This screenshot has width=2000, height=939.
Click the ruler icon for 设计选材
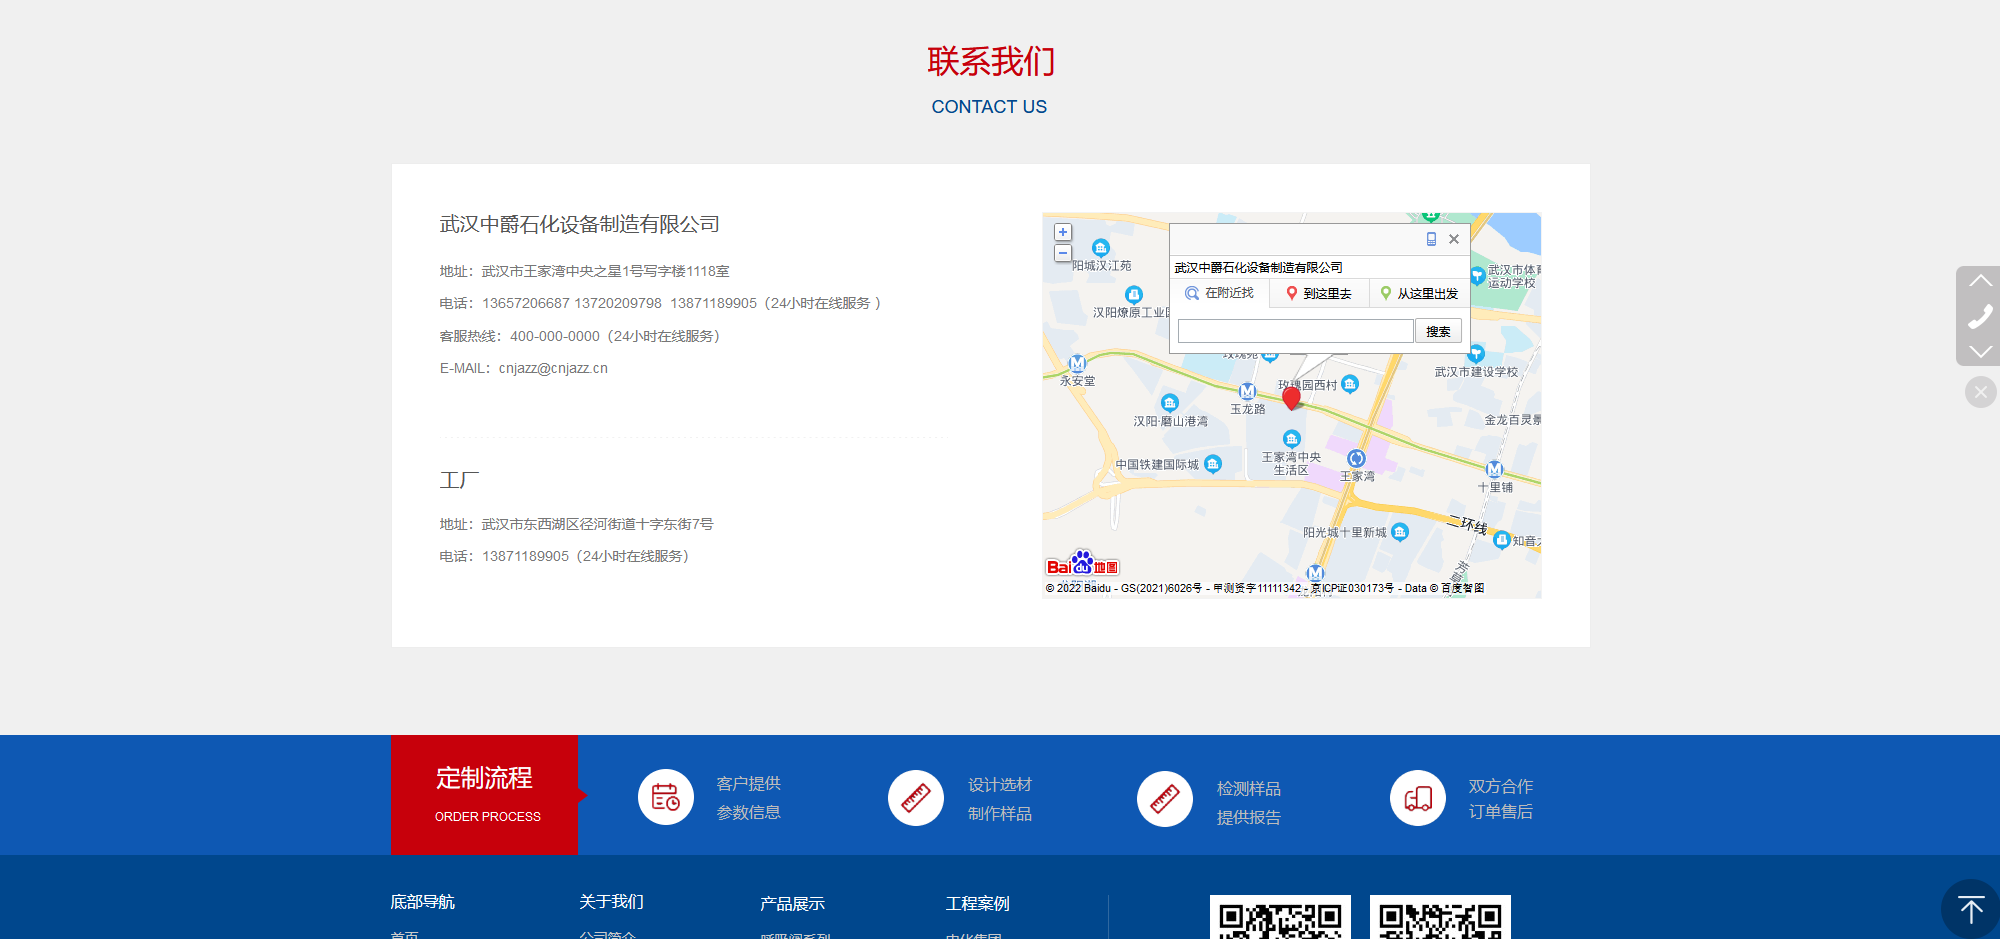tap(916, 798)
